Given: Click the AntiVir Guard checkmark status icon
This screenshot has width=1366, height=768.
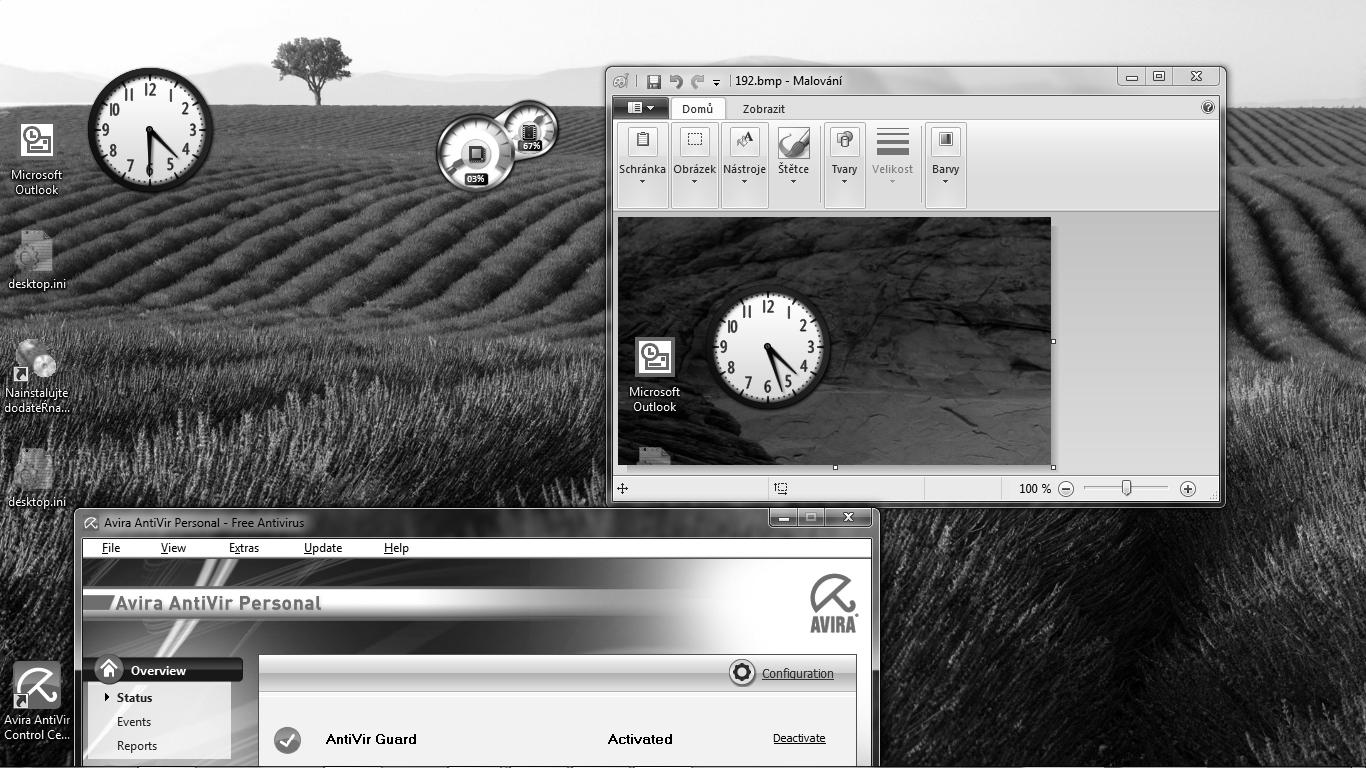Looking at the screenshot, I should 287,740.
